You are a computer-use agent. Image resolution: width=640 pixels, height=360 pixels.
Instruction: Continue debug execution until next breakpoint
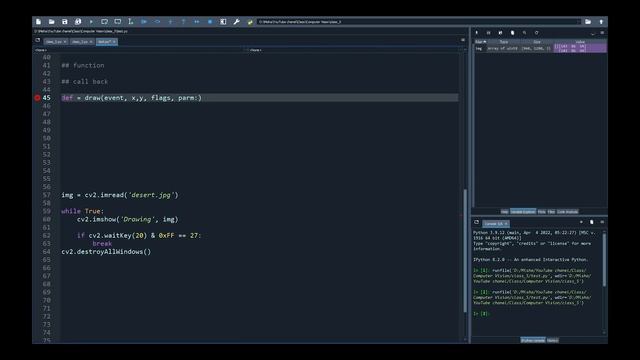point(197,22)
